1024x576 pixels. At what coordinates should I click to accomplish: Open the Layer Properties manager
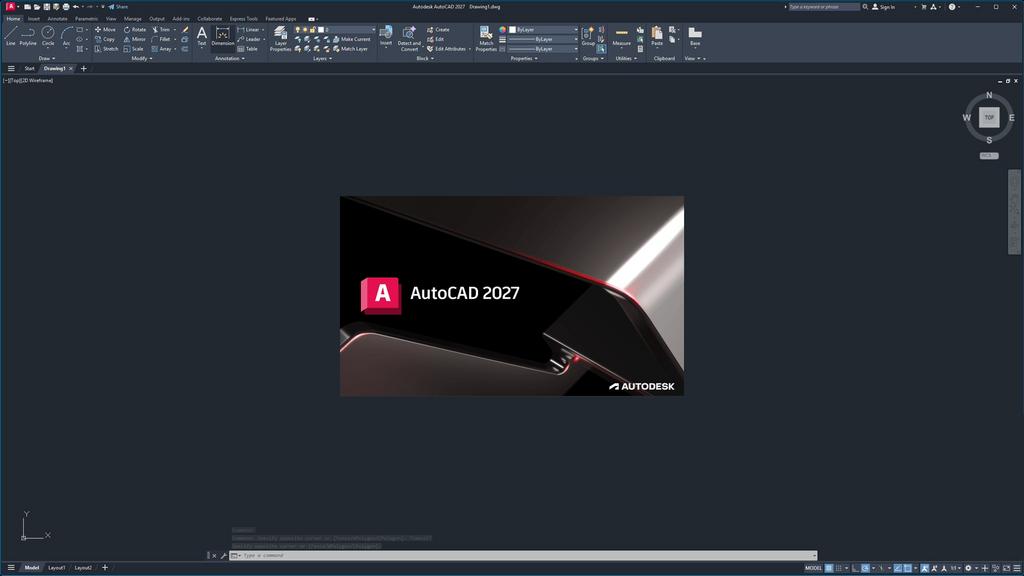(281, 37)
